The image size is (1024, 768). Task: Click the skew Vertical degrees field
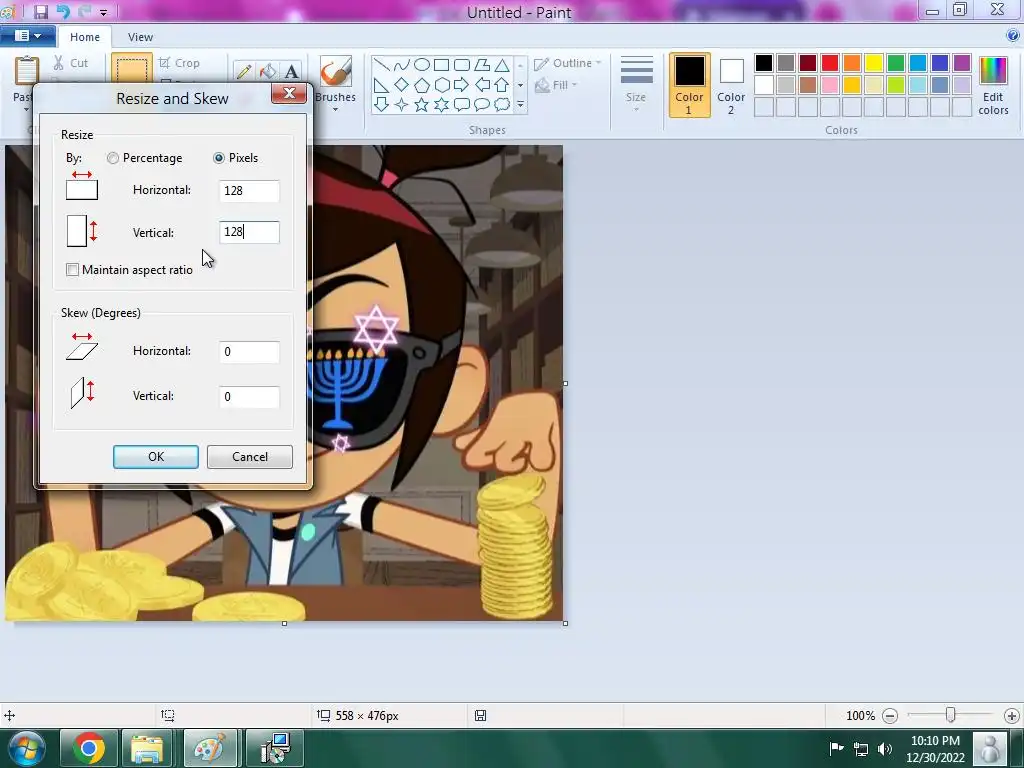[x=249, y=397]
